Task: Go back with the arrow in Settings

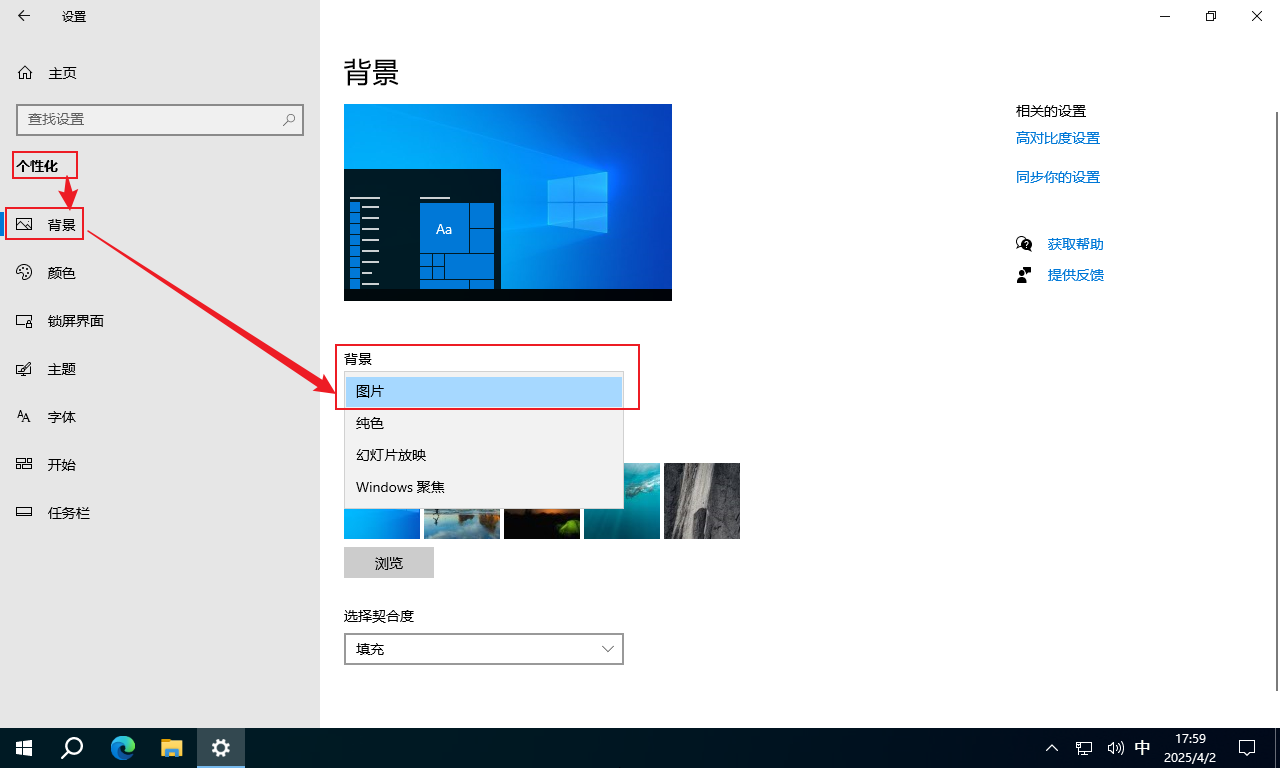Action: [24, 16]
